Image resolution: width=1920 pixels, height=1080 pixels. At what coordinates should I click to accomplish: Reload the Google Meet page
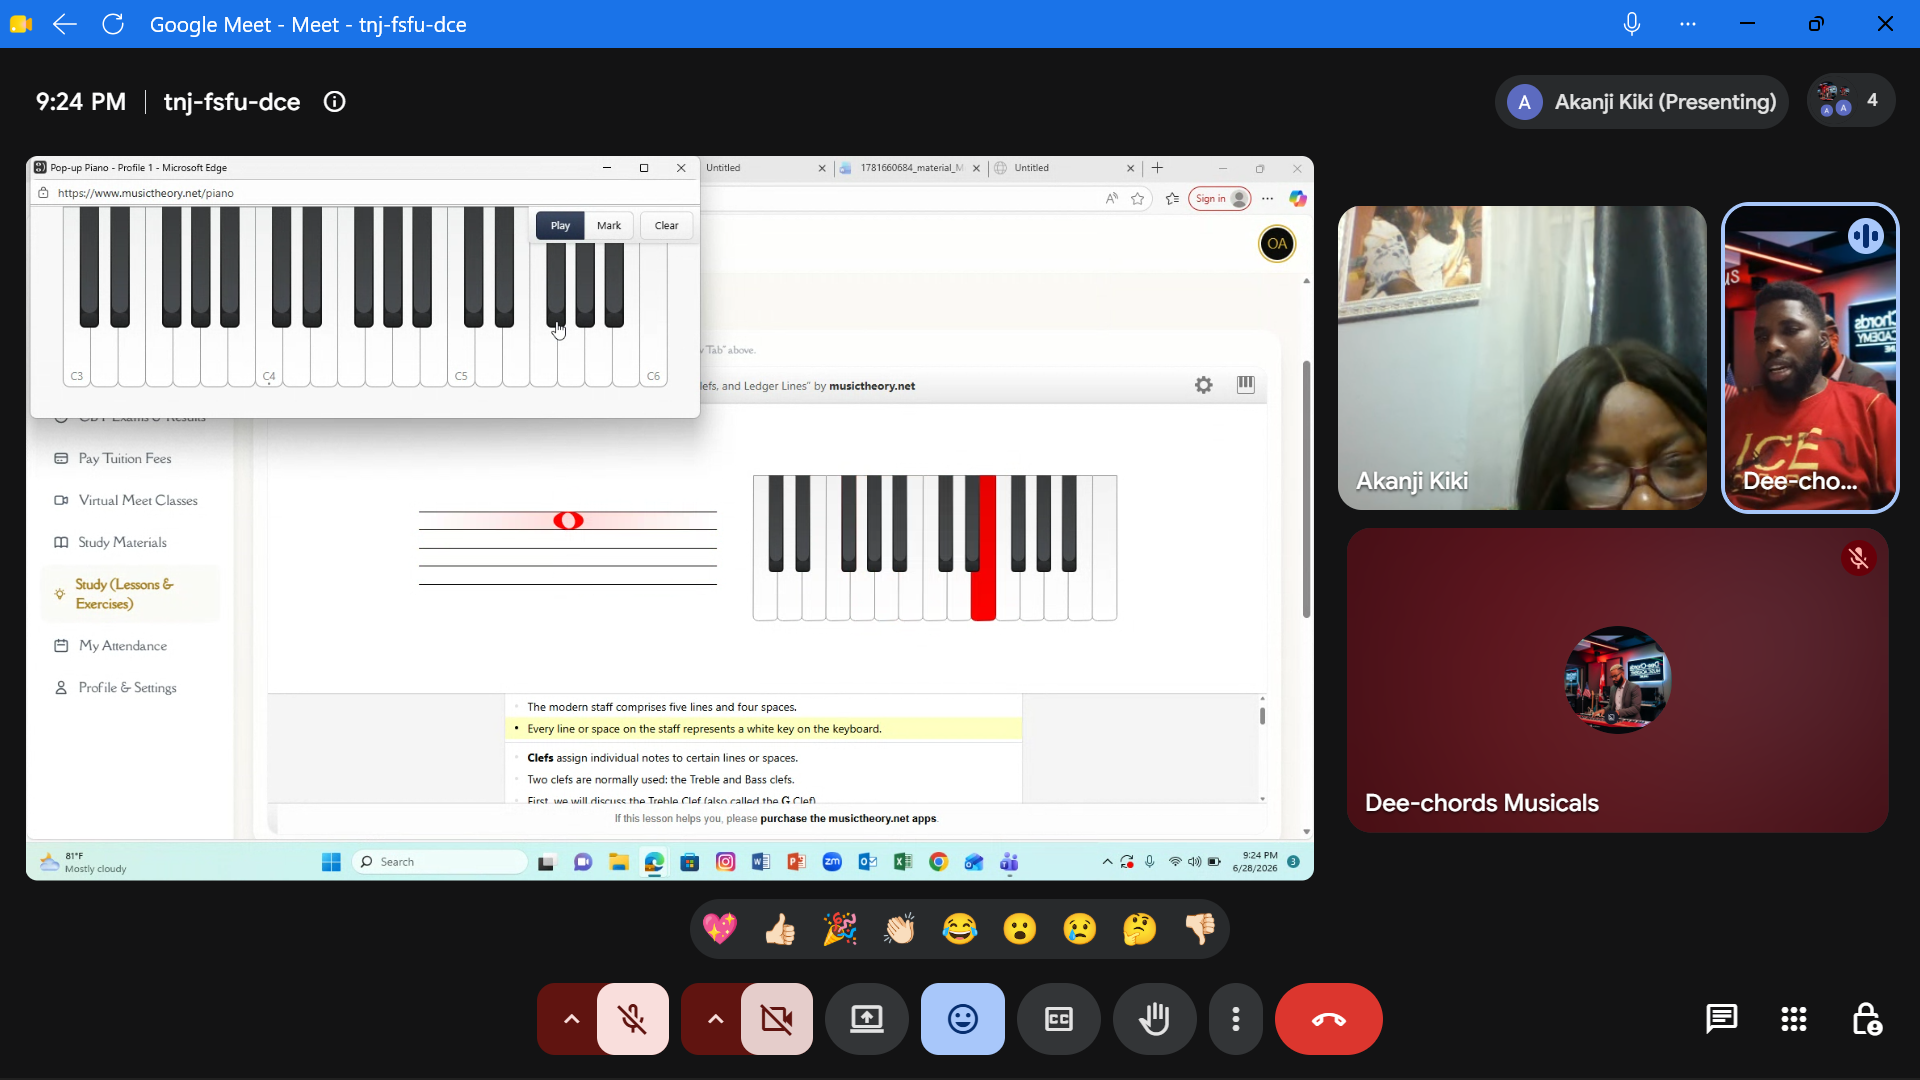113,24
